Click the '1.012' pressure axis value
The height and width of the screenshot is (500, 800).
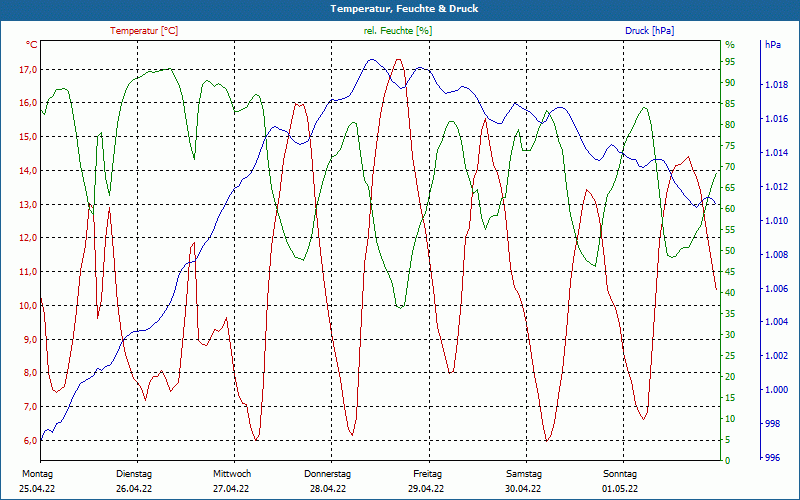(x=777, y=187)
